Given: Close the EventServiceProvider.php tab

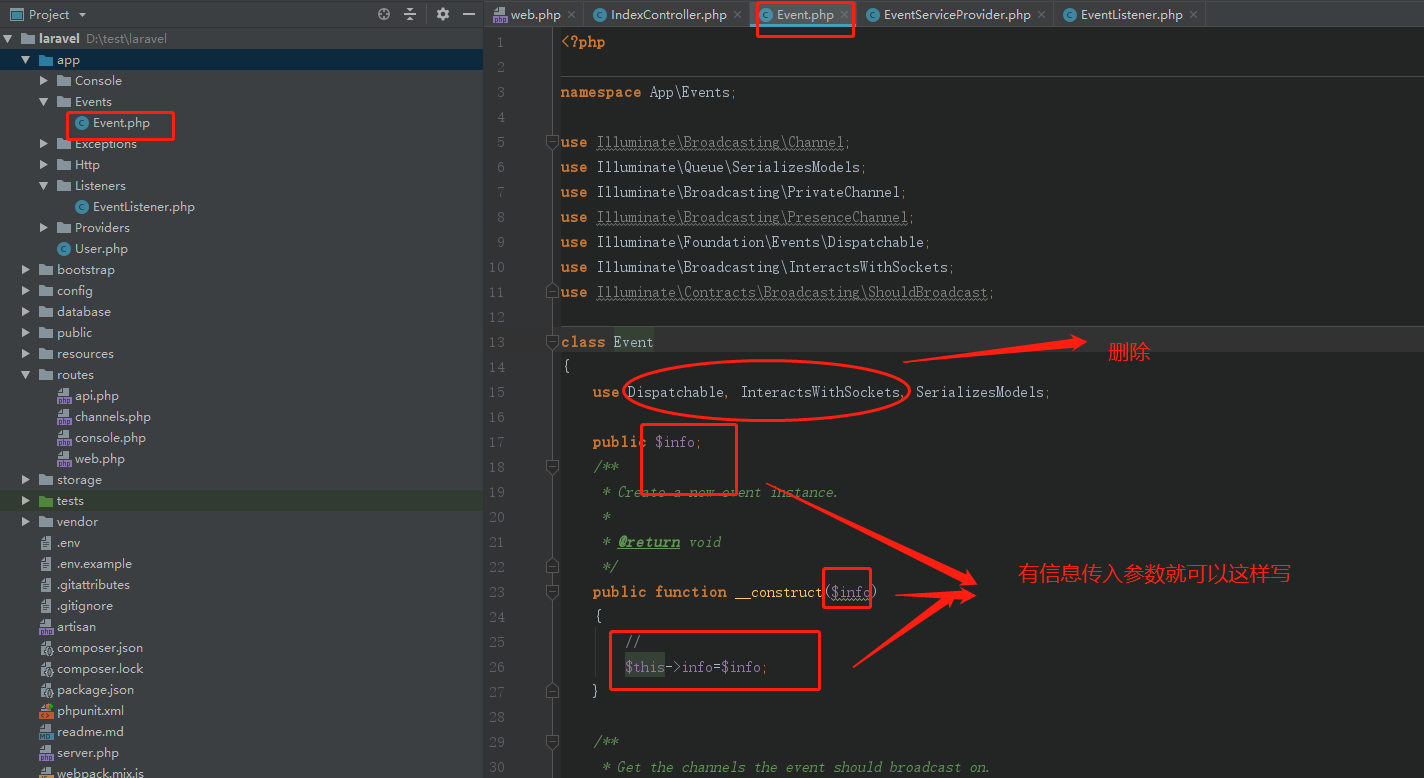Looking at the screenshot, I should pyautogui.click(x=1041, y=15).
